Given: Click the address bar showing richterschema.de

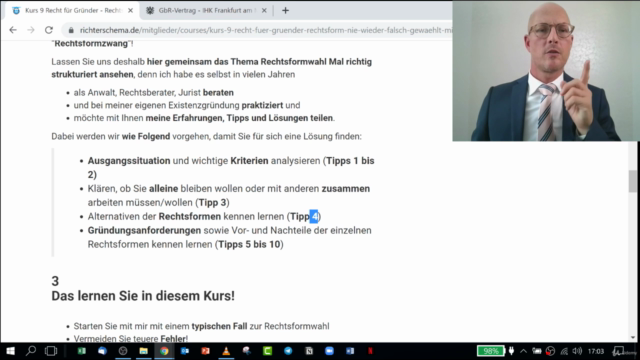Looking at the screenshot, I should (261, 30).
